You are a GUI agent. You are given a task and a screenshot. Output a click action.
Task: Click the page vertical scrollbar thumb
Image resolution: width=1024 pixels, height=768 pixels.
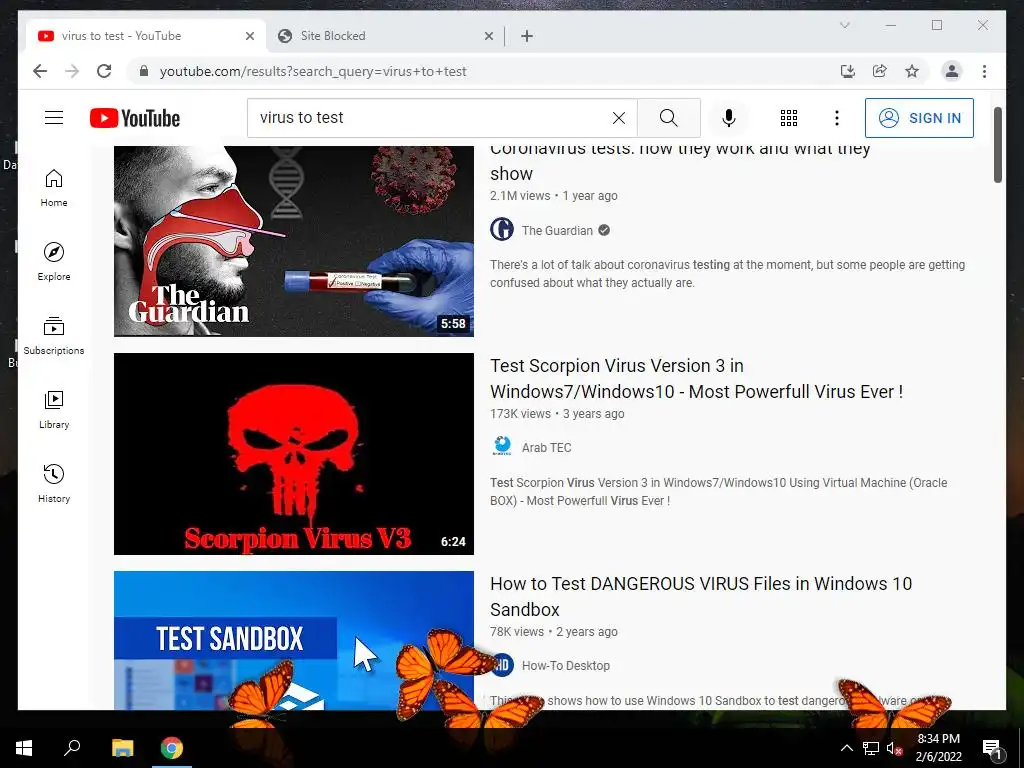(x=997, y=145)
